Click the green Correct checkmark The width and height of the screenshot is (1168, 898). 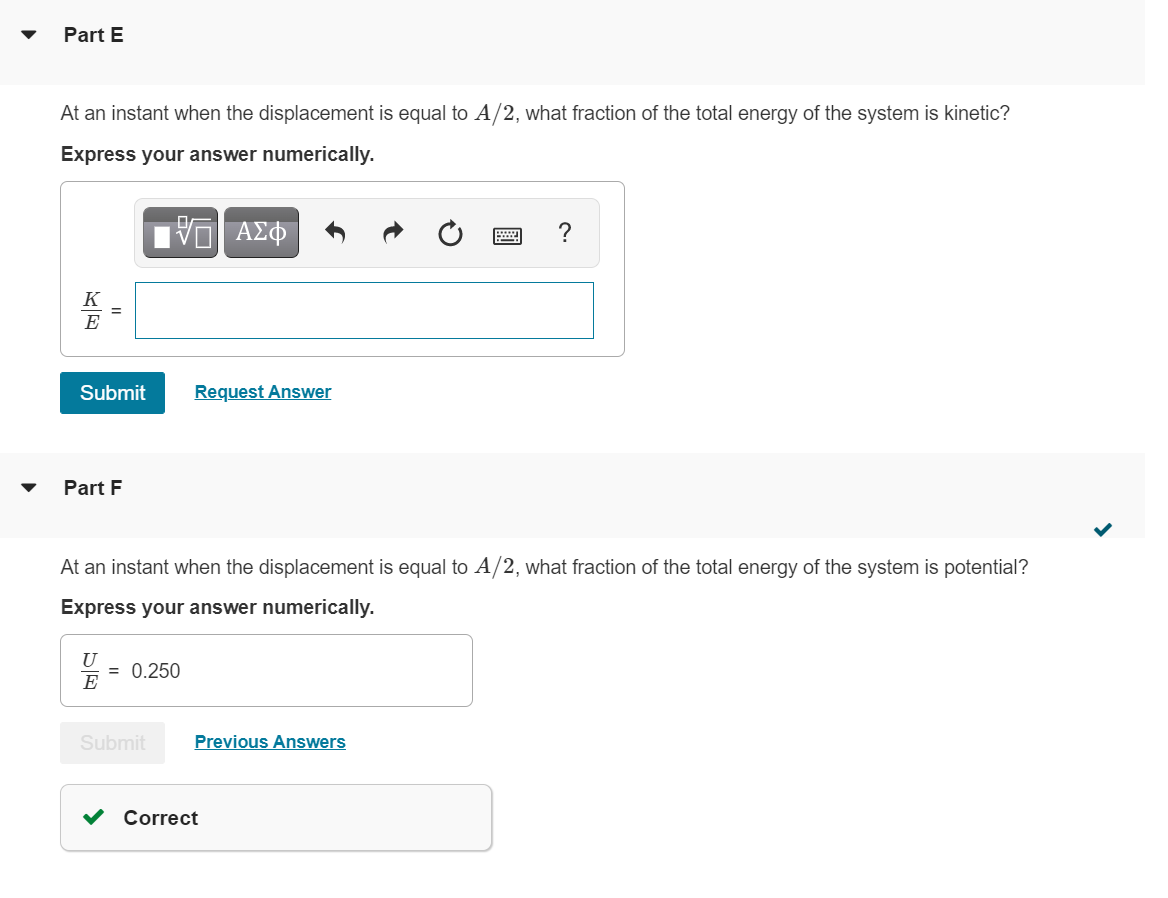tap(92, 817)
